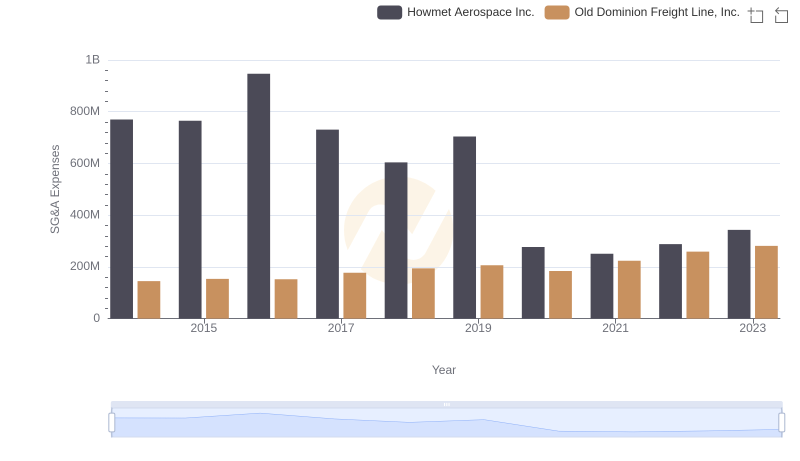Toggle Old Dominion Freight Line legend series
This screenshot has height=461, width=800.
[x=642, y=12]
